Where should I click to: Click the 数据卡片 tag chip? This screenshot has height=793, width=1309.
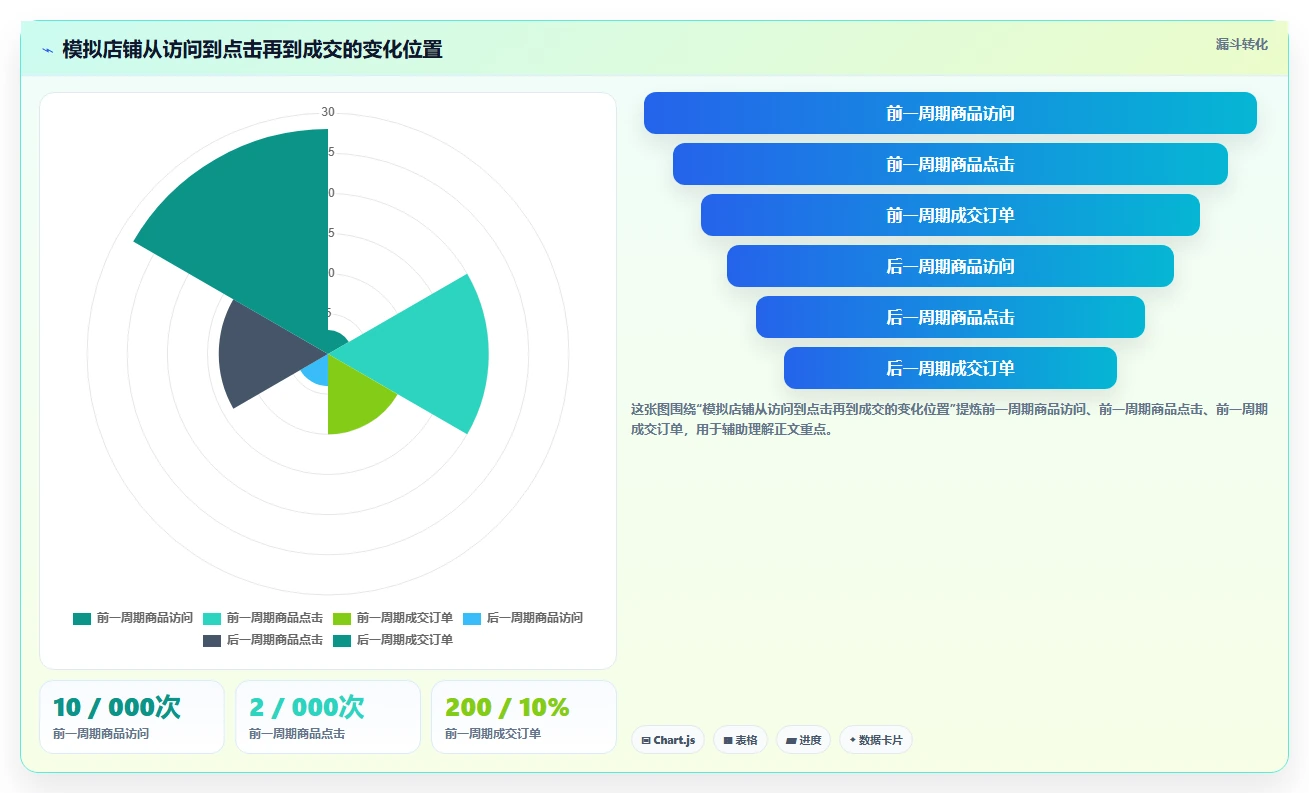tap(876, 740)
